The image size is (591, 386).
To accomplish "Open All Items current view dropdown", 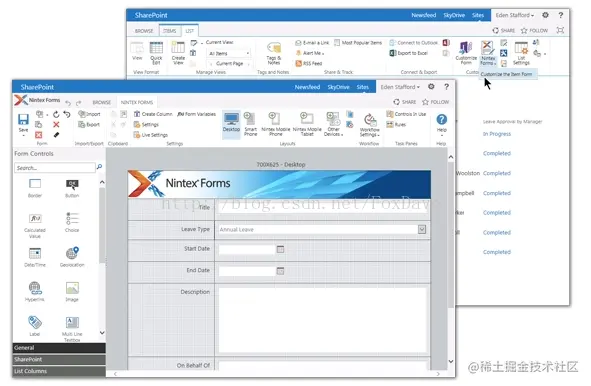I will tap(229, 54).
